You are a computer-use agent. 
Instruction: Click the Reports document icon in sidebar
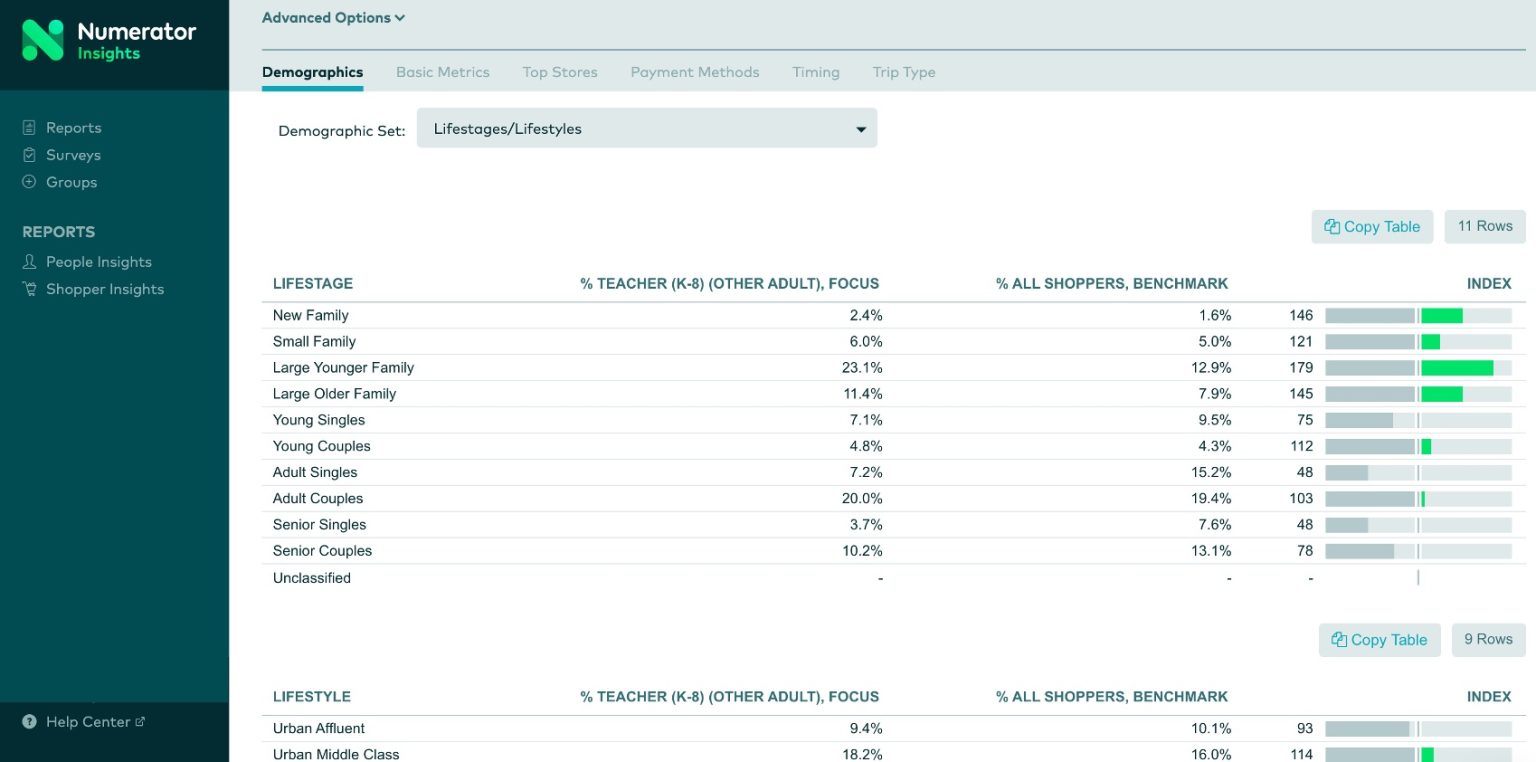point(29,128)
